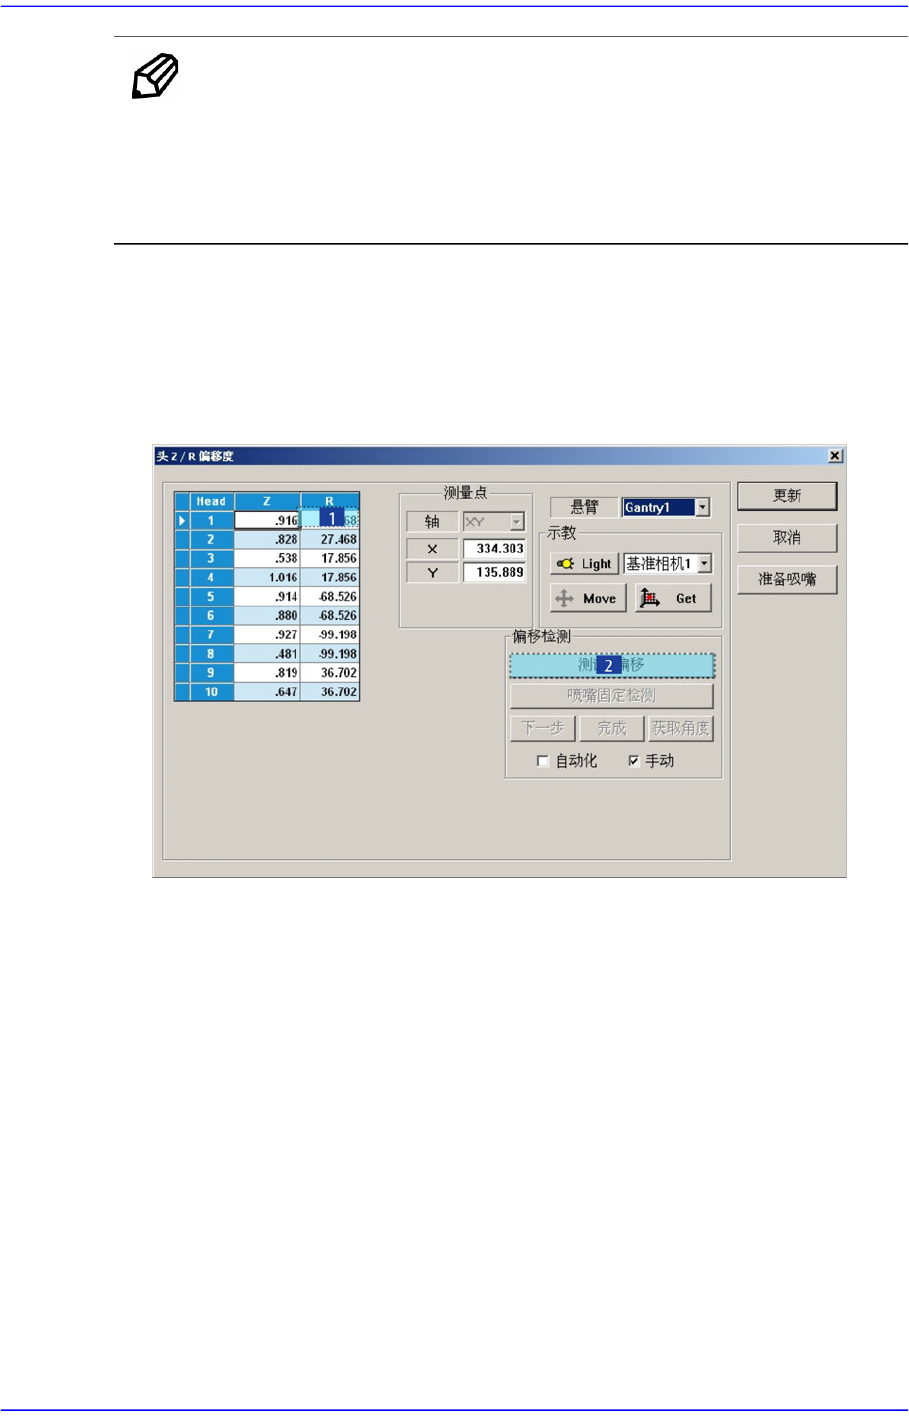Click the 喷嘴固定检测 button

pyautogui.click(x=612, y=696)
